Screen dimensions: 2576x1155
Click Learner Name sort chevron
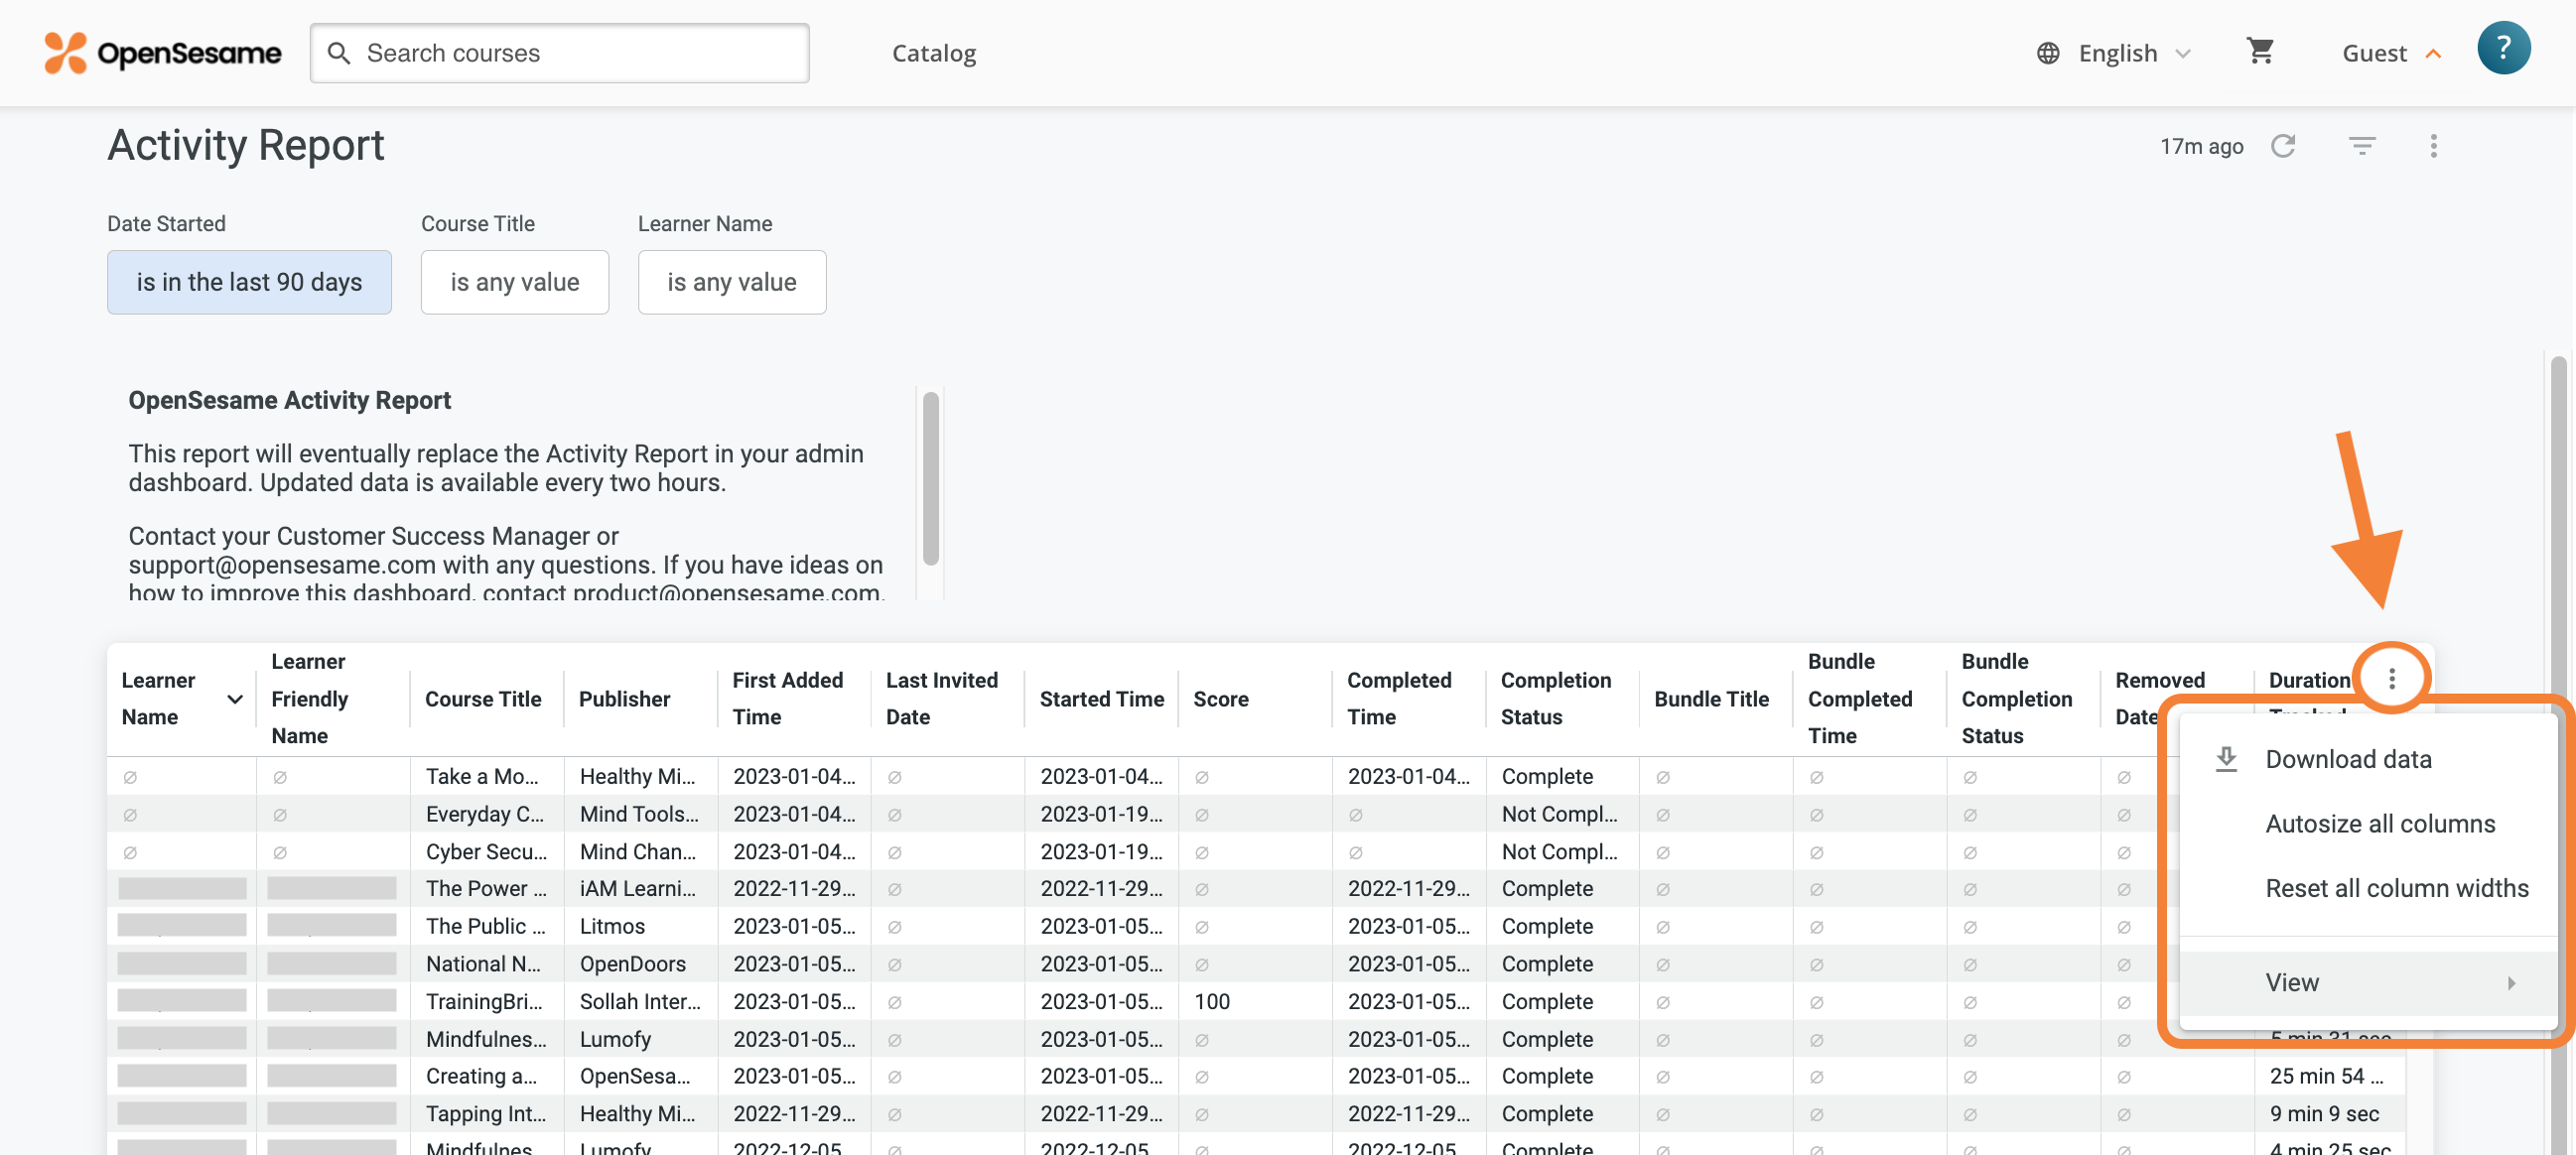[x=235, y=698]
